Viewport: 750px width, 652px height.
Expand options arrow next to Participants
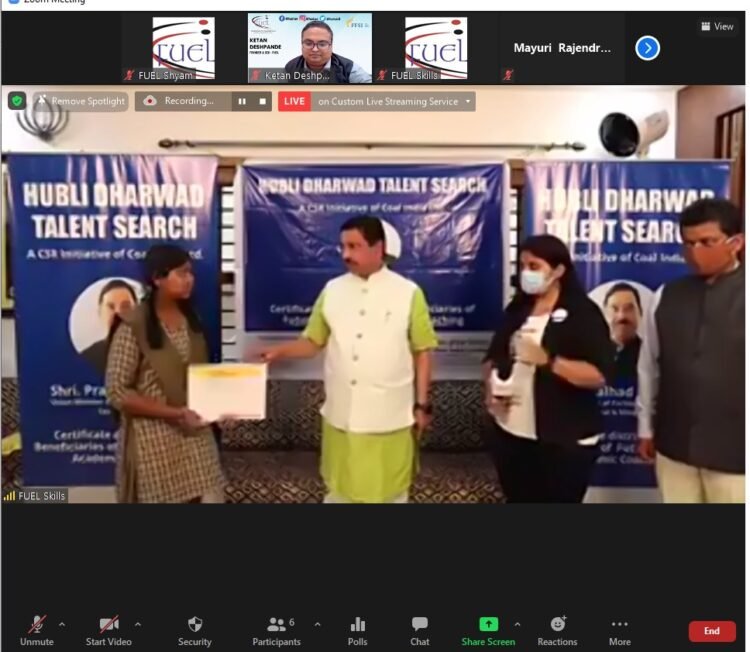pos(318,624)
